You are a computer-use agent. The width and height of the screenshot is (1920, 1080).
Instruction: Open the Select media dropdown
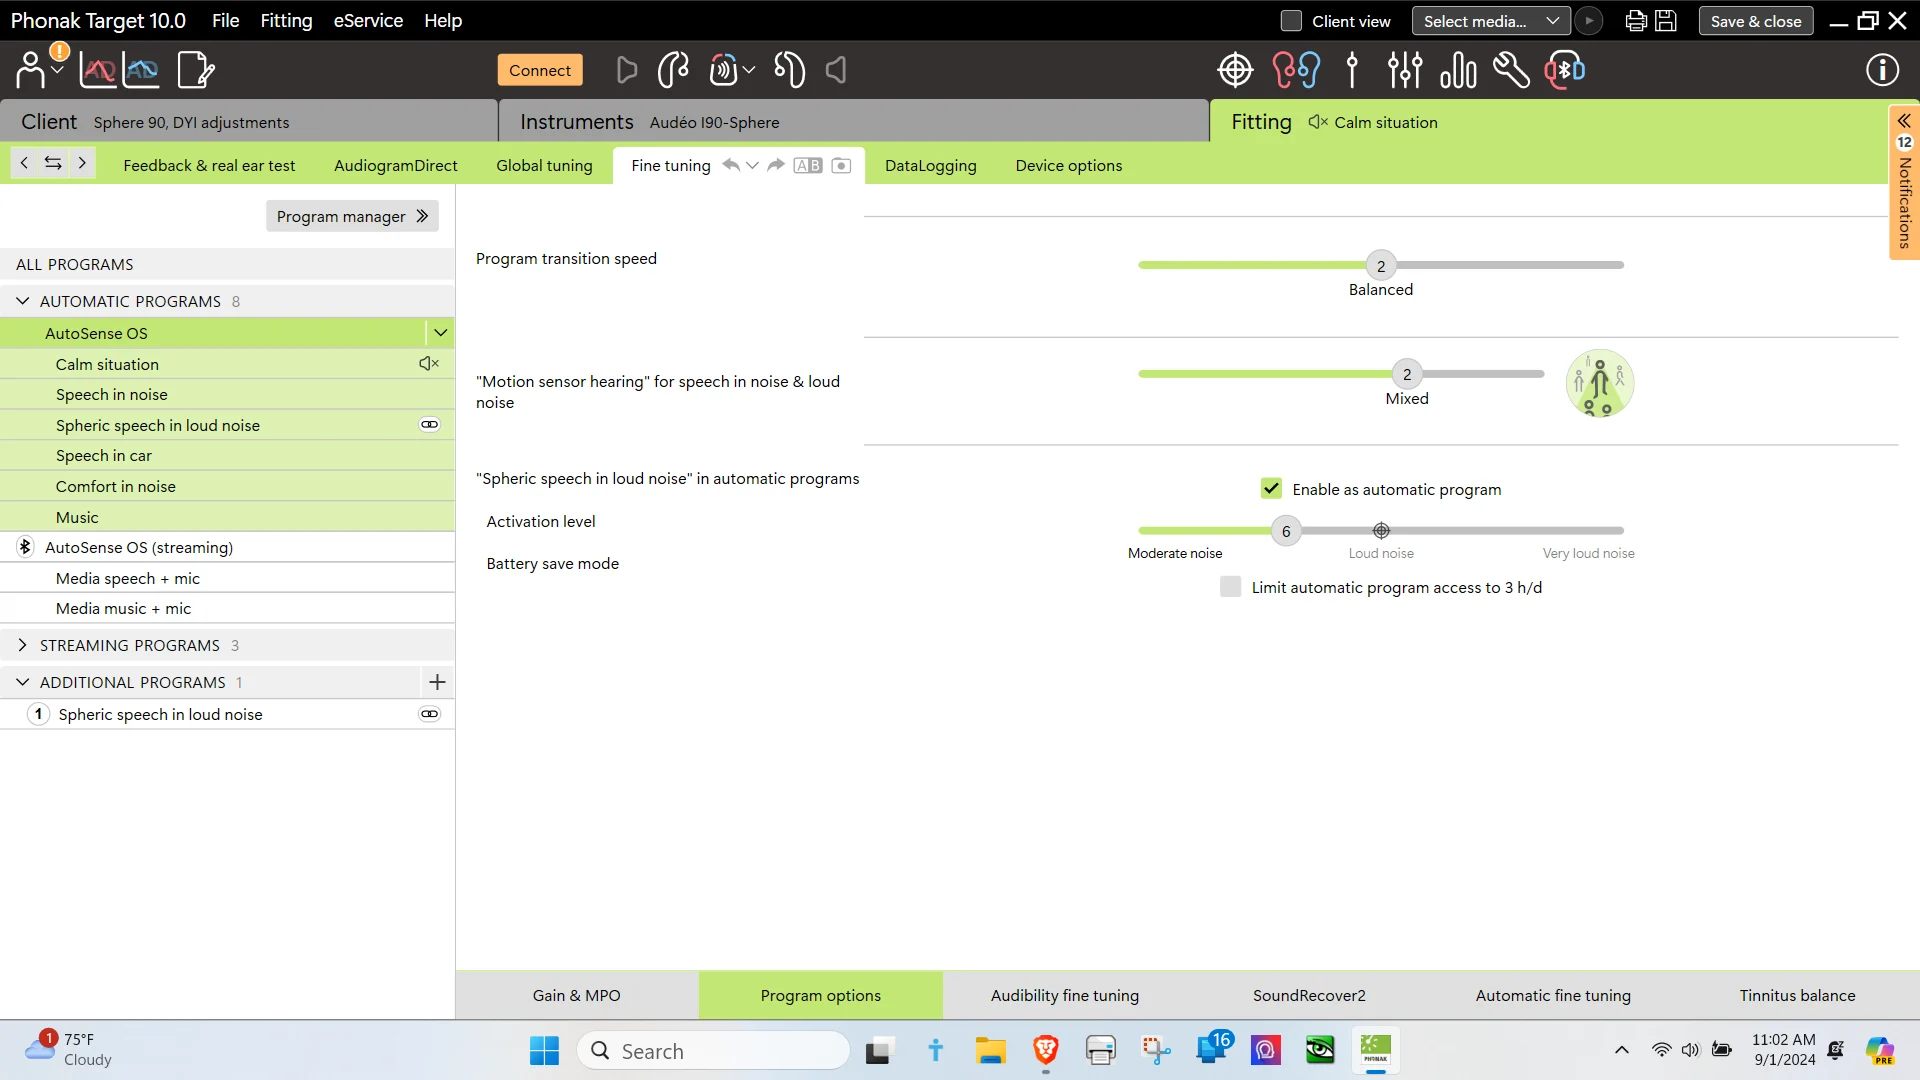(1491, 21)
